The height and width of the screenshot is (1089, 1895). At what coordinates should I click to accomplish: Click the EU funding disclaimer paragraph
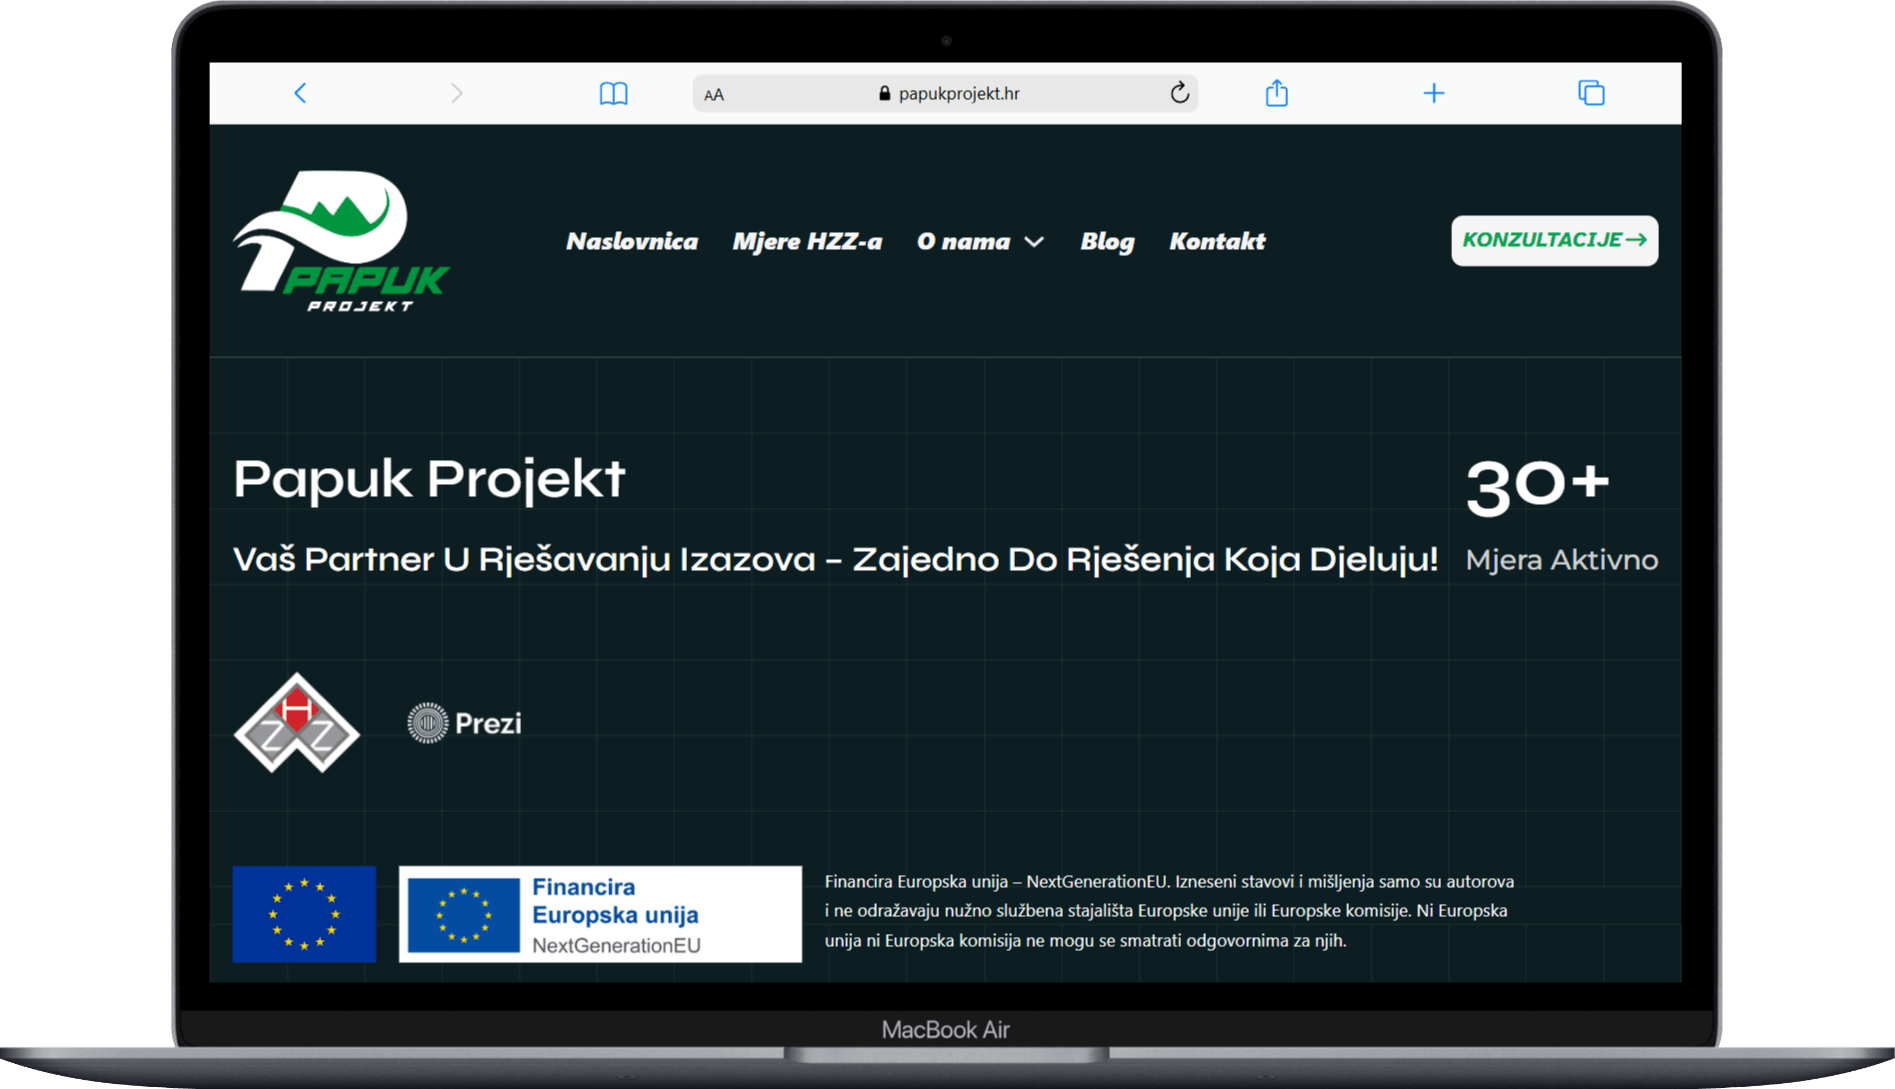(1169, 911)
